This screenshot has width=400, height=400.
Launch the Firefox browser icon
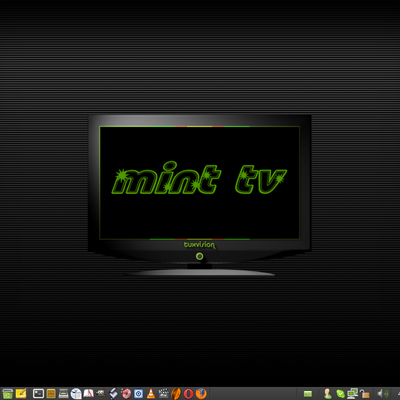tap(201, 394)
